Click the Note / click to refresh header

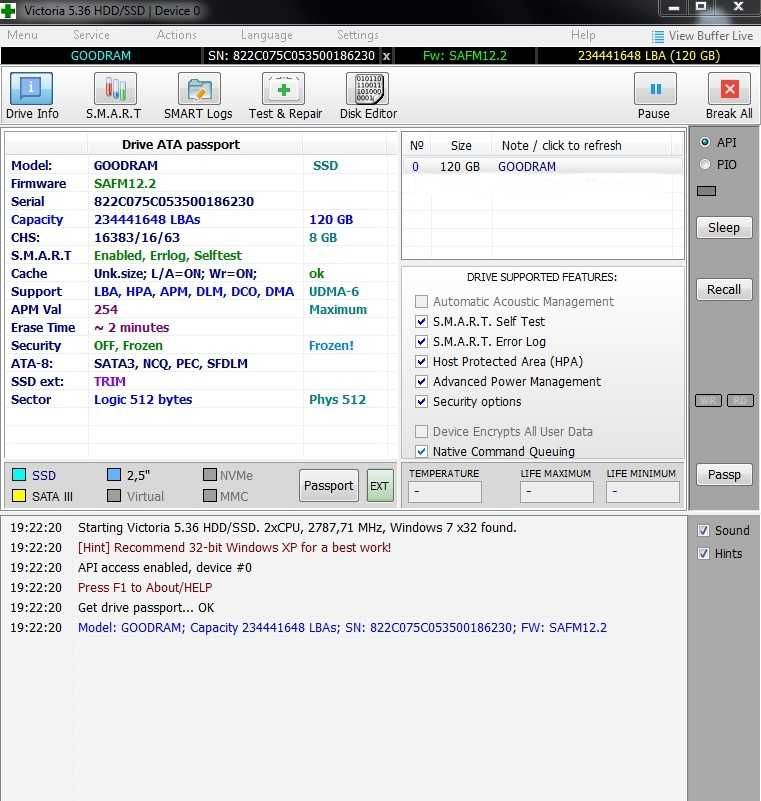coord(561,146)
